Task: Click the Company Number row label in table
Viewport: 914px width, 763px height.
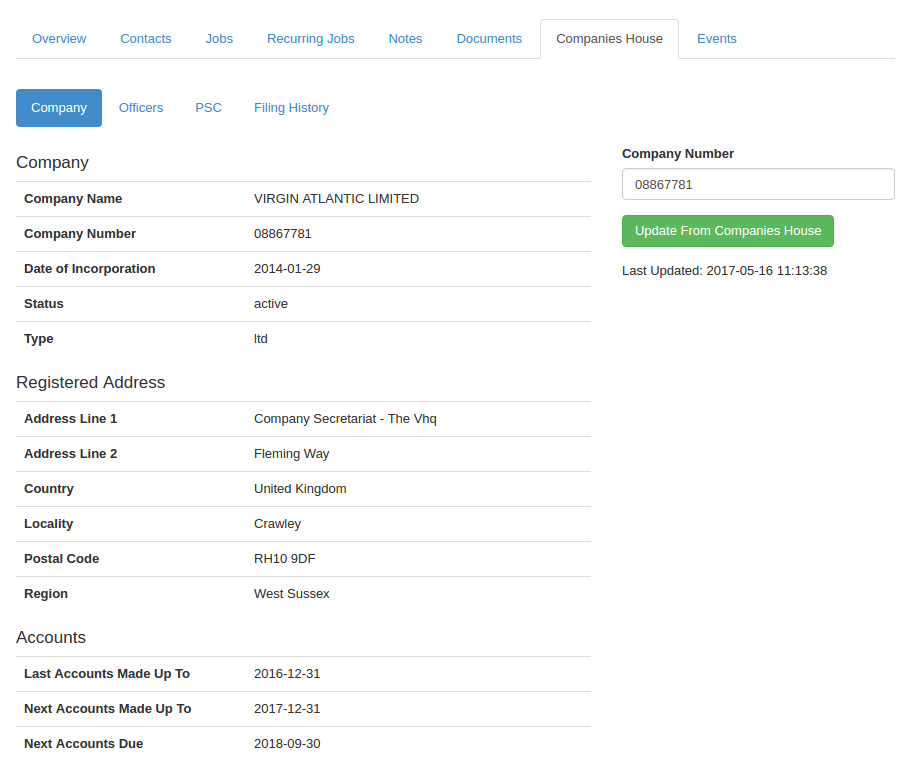Action: tap(80, 234)
